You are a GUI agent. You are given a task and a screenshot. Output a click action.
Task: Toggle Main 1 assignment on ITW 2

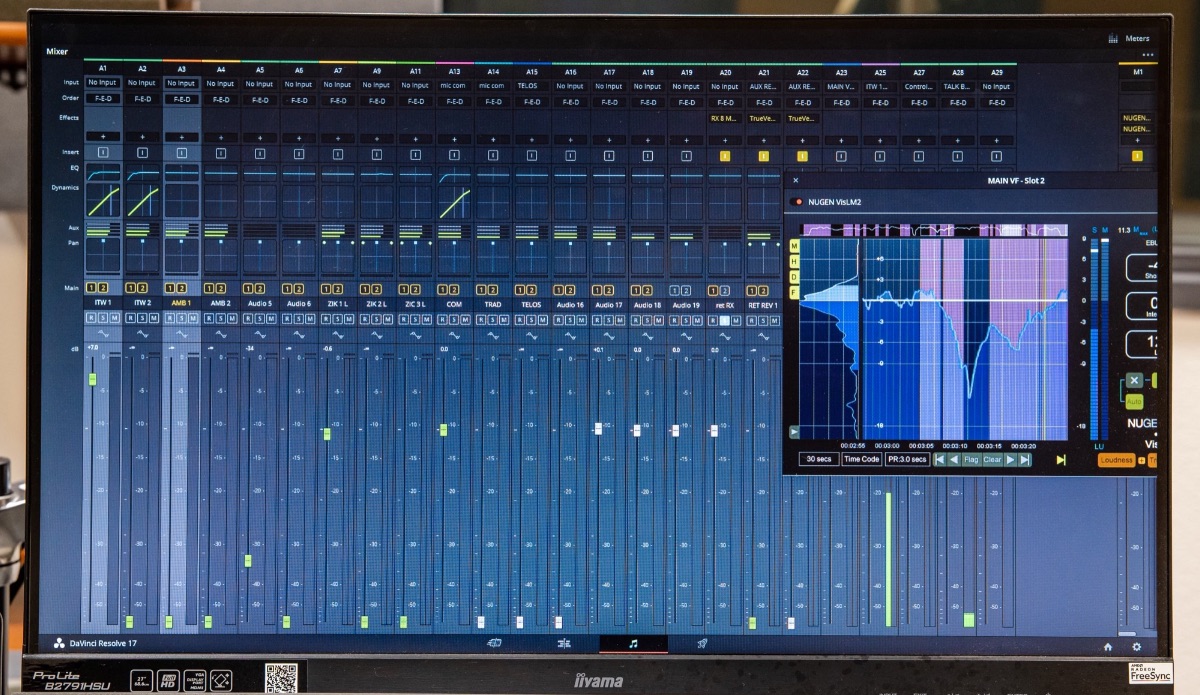coord(130,288)
